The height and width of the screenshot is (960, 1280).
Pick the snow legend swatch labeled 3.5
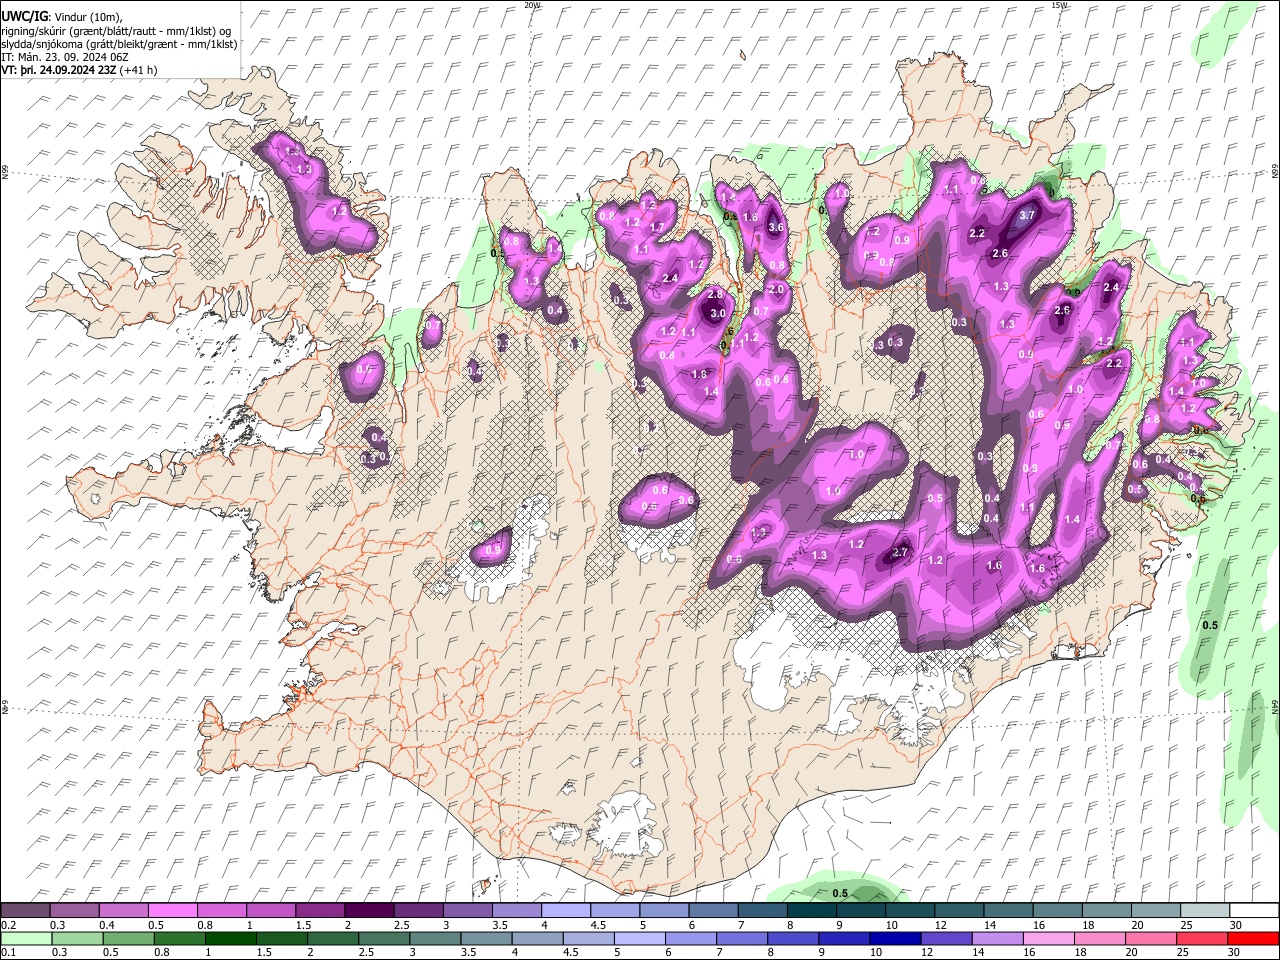(516, 910)
